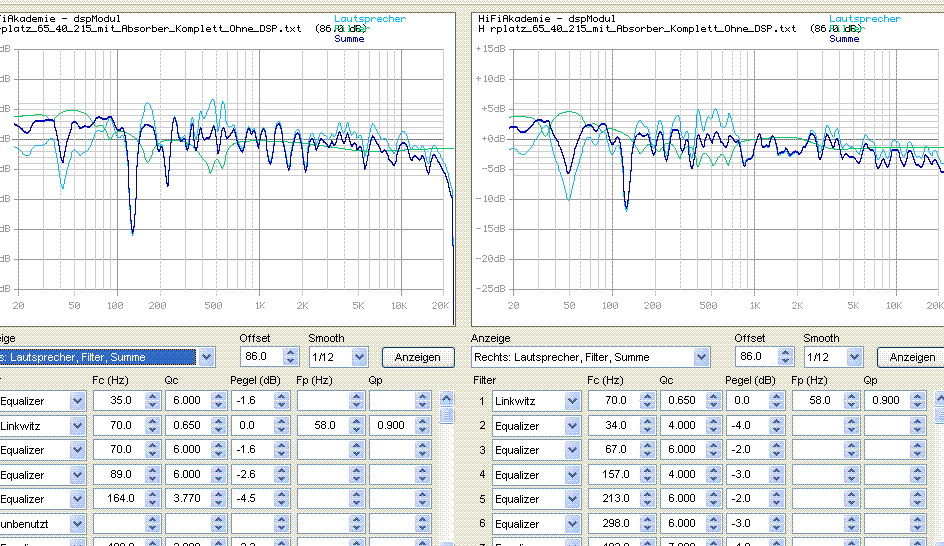Decrease Qc 3.770 stepper on left
Screen dimensions: 944x546
[x=219, y=503]
